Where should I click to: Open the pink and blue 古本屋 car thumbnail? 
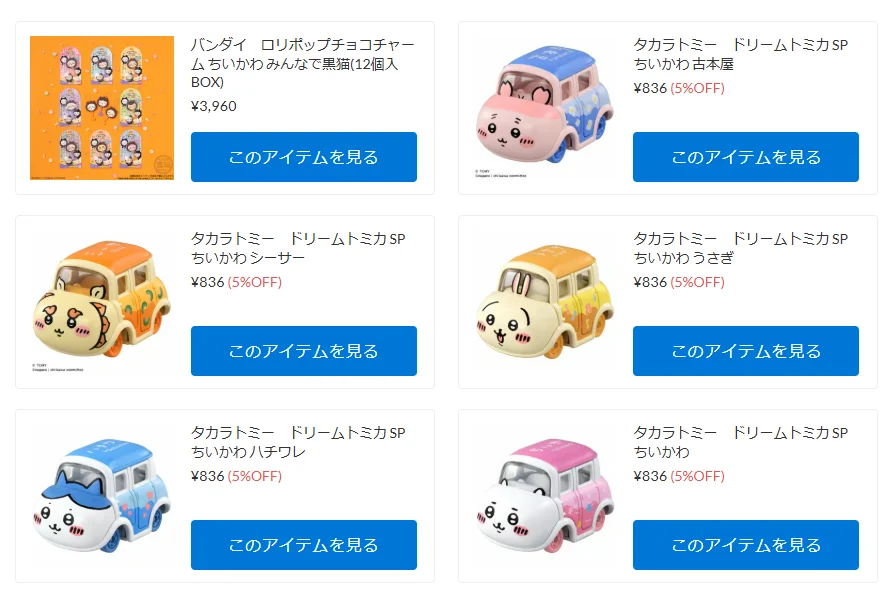pyautogui.click(x=545, y=108)
